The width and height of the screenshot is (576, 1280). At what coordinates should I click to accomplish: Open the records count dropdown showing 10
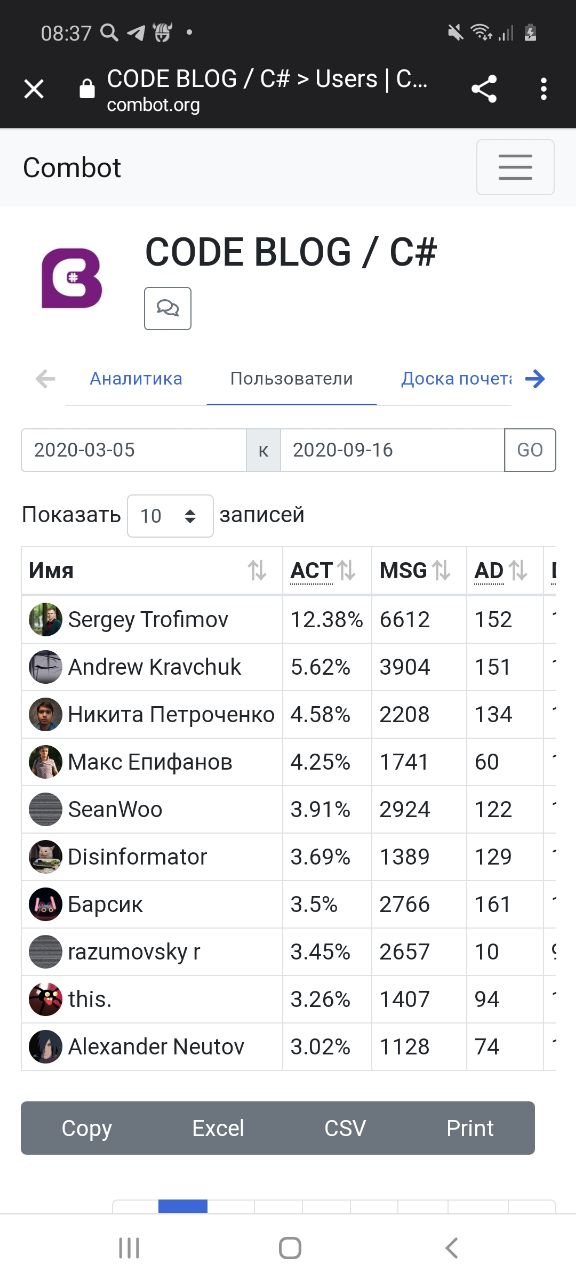(170, 516)
